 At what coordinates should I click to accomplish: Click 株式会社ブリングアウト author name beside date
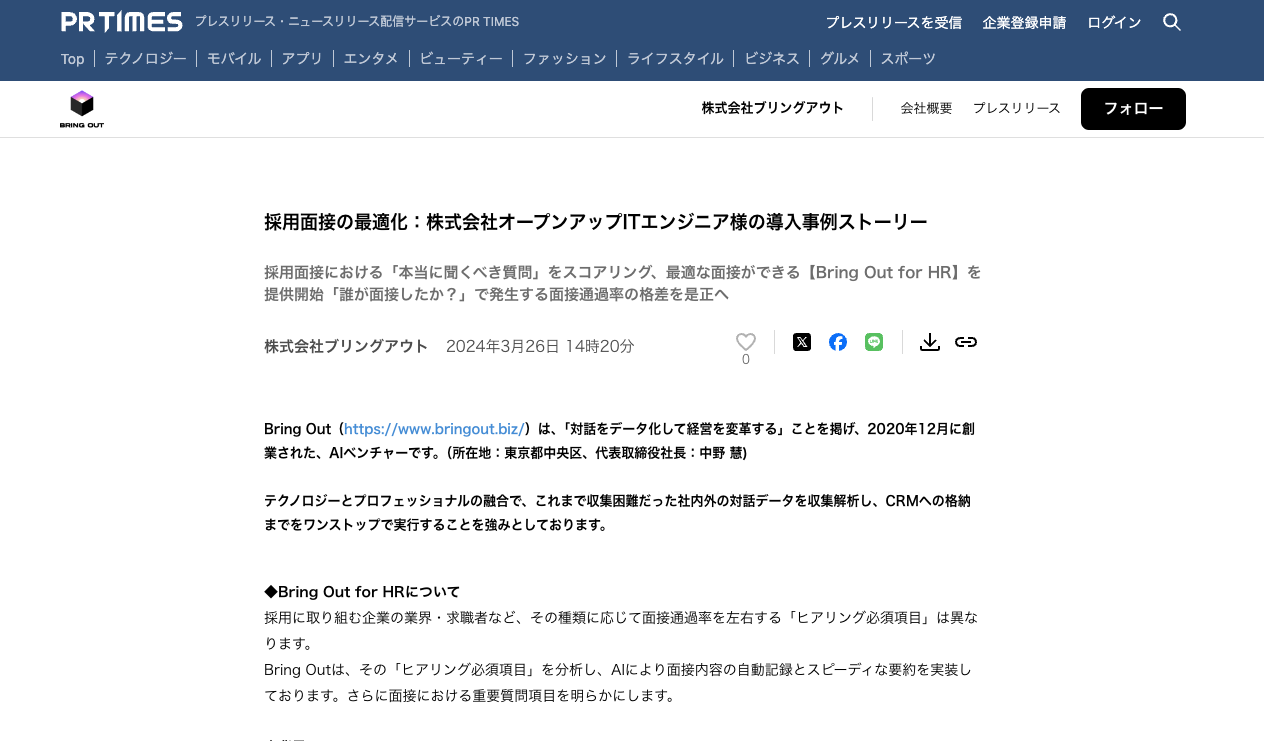[346, 346]
